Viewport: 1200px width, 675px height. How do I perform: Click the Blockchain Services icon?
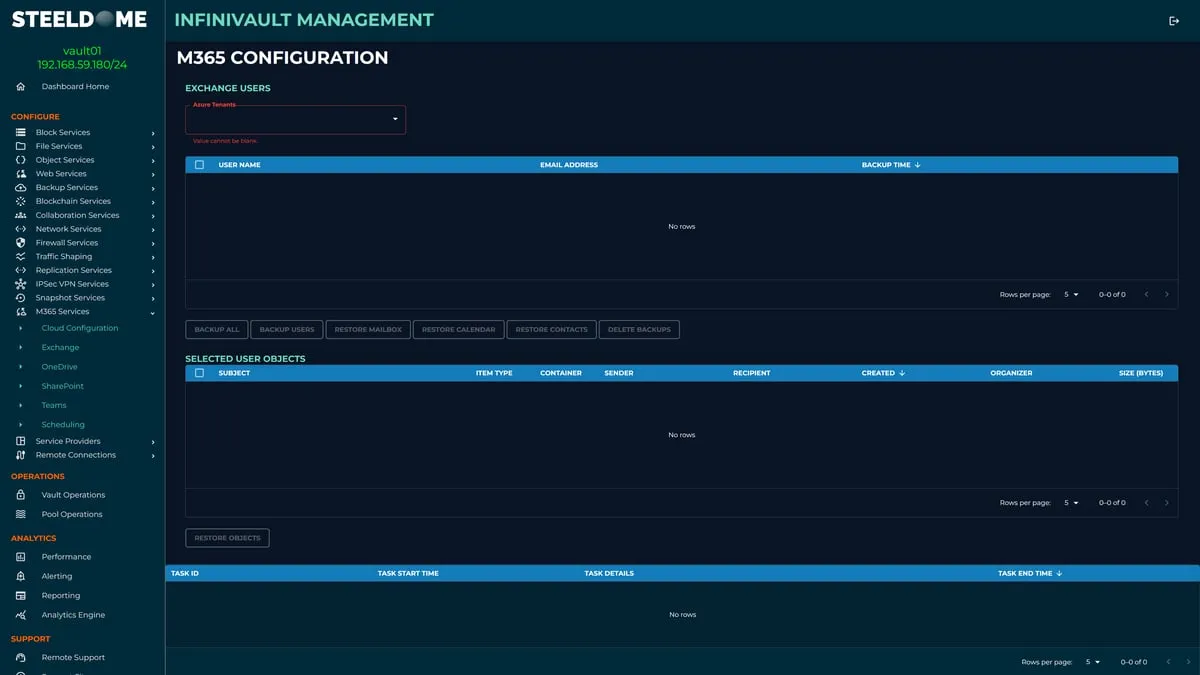19,201
